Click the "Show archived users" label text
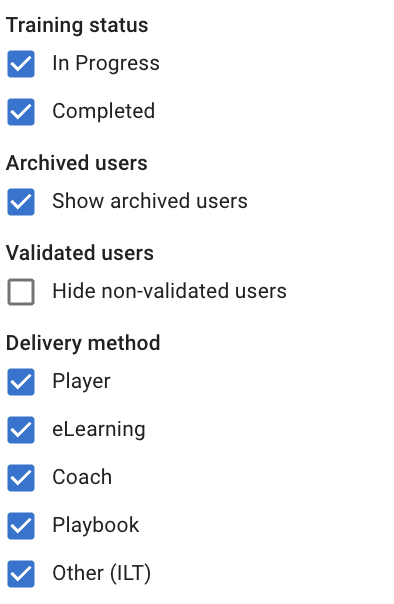This screenshot has height=604, width=394. click(x=150, y=201)
